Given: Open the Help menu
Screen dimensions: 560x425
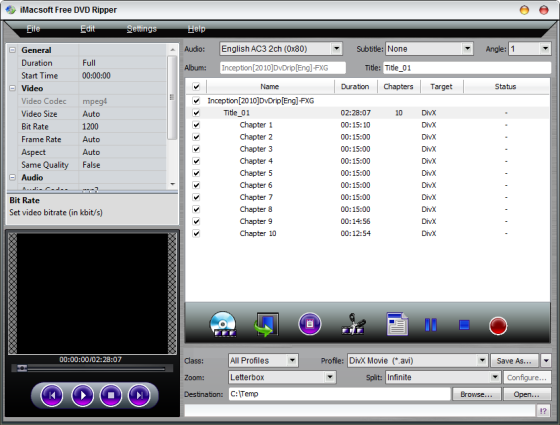Looking at the screenshot, I should pos(196,29).
